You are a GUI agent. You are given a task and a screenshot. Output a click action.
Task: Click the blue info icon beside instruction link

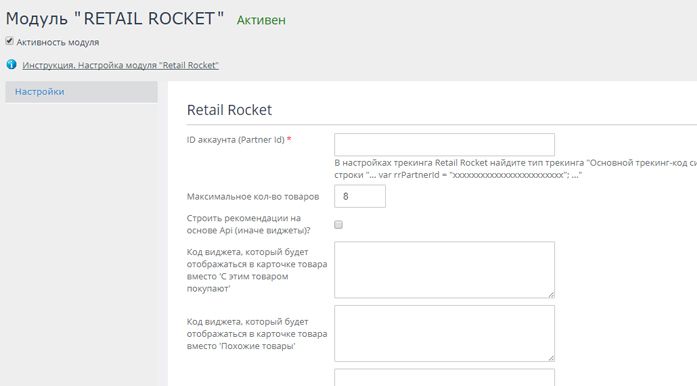pyautogui.click(x=11, y=64)
